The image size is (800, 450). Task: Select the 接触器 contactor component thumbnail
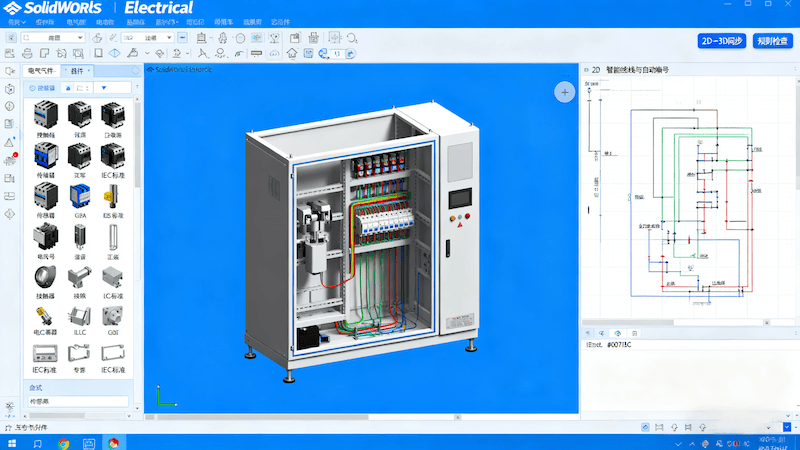[x=45, y=113]
